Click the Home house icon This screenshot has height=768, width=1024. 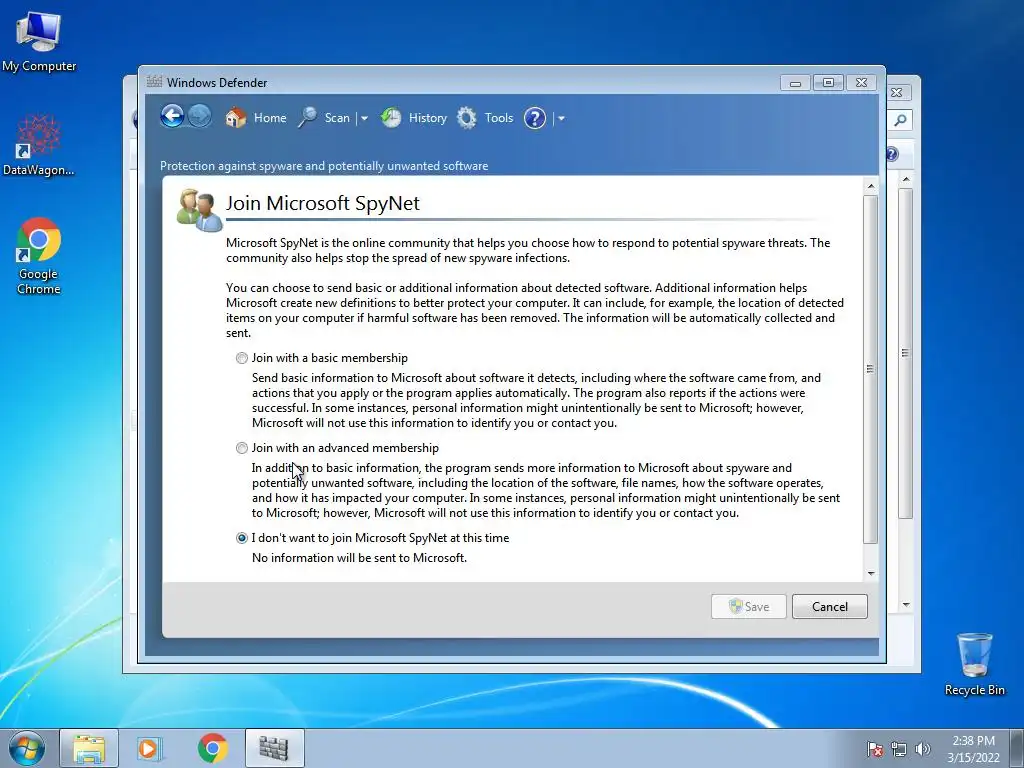point(236,118)
